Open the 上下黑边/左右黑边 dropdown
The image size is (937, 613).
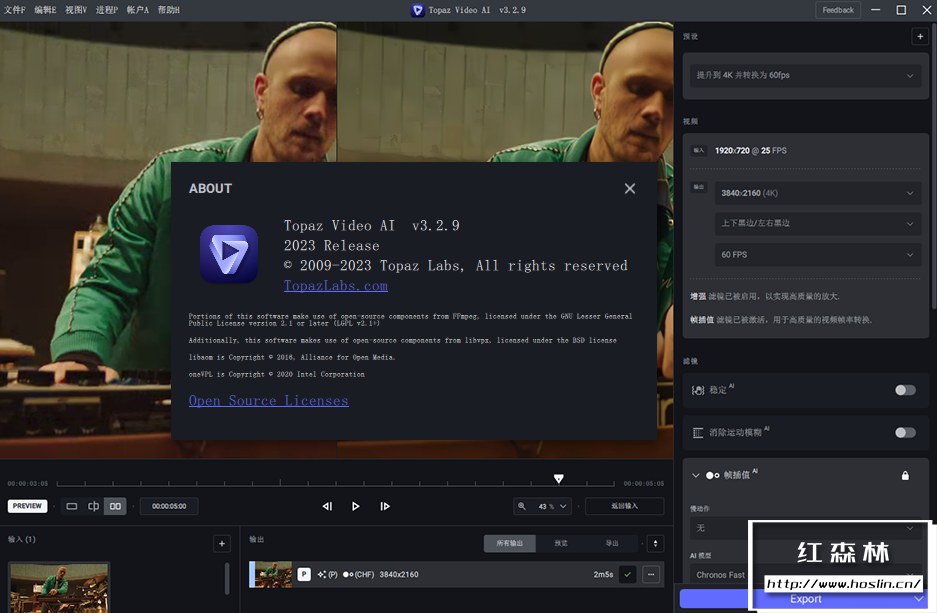click(817, 223)
